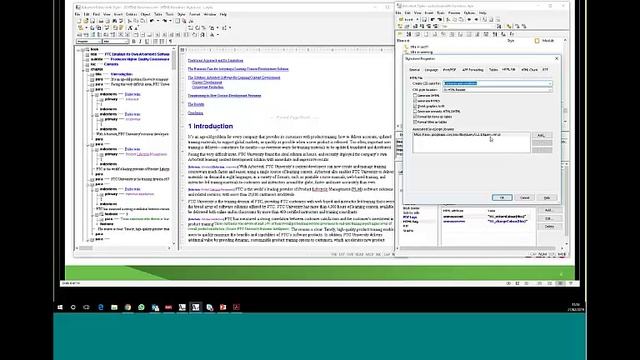The width and height of the screenshot is (640, 360).
Task: Follow the Content Development link in document
Action: pos(207,82)
